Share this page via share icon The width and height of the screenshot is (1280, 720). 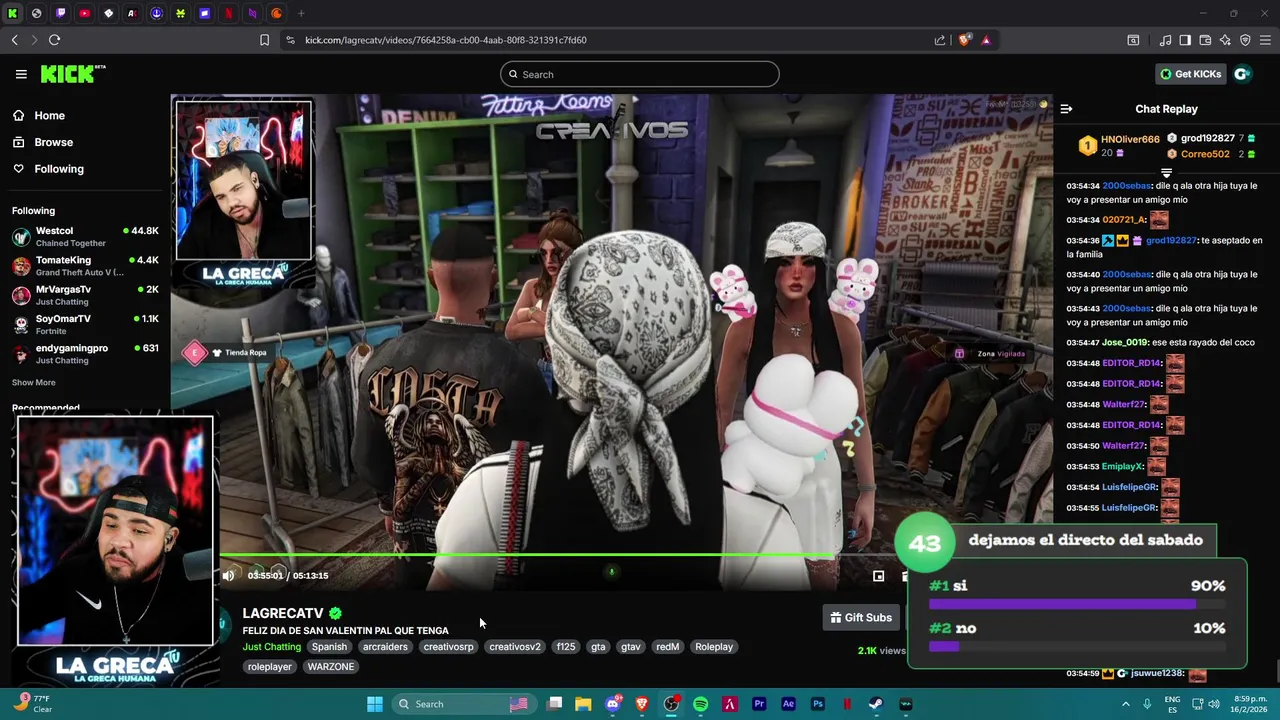pyautogui.click(x=940, y=40)
